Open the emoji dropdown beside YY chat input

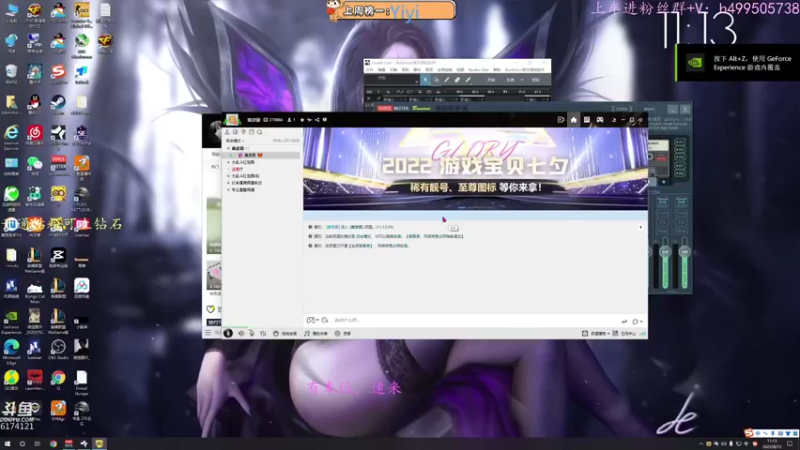(312, 320)
